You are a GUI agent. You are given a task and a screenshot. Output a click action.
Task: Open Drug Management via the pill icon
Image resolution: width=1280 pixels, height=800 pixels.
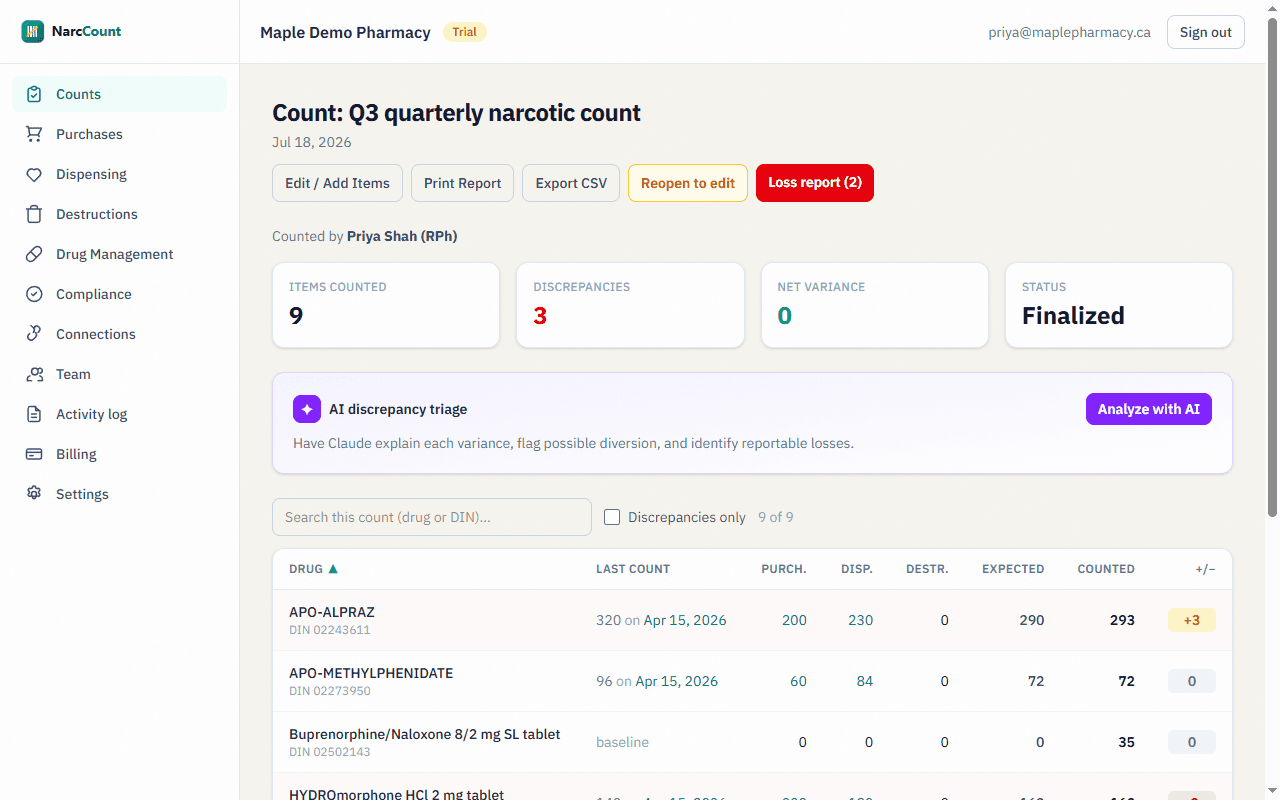34,254
